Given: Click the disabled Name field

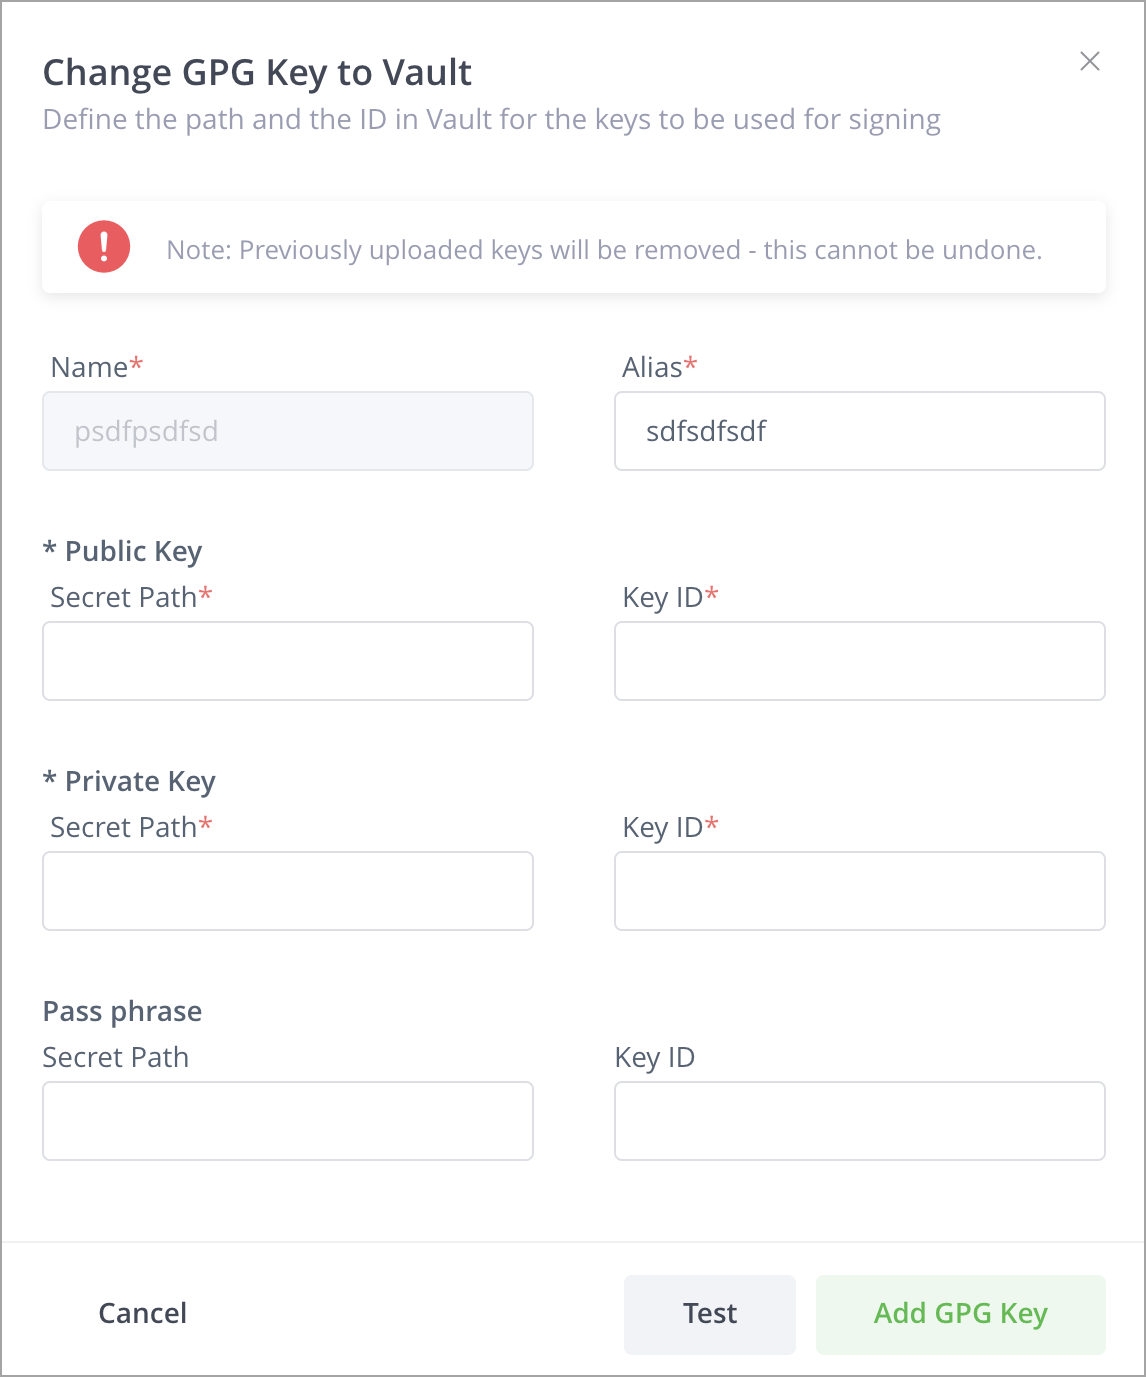Looking at the screenshot, I should click(x=288, y=431).
